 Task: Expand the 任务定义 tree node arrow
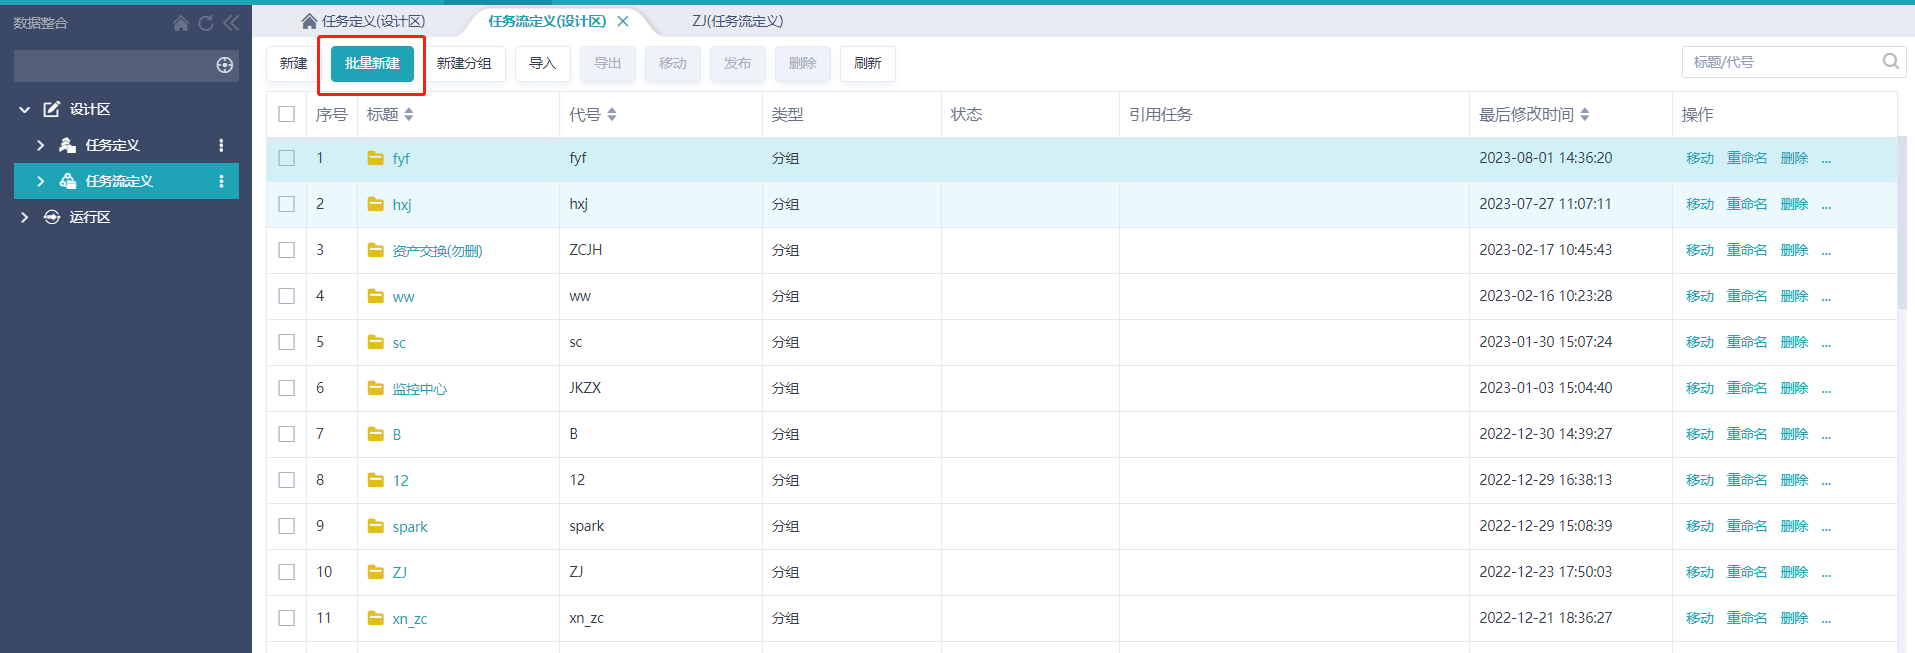tap(41, 145)
